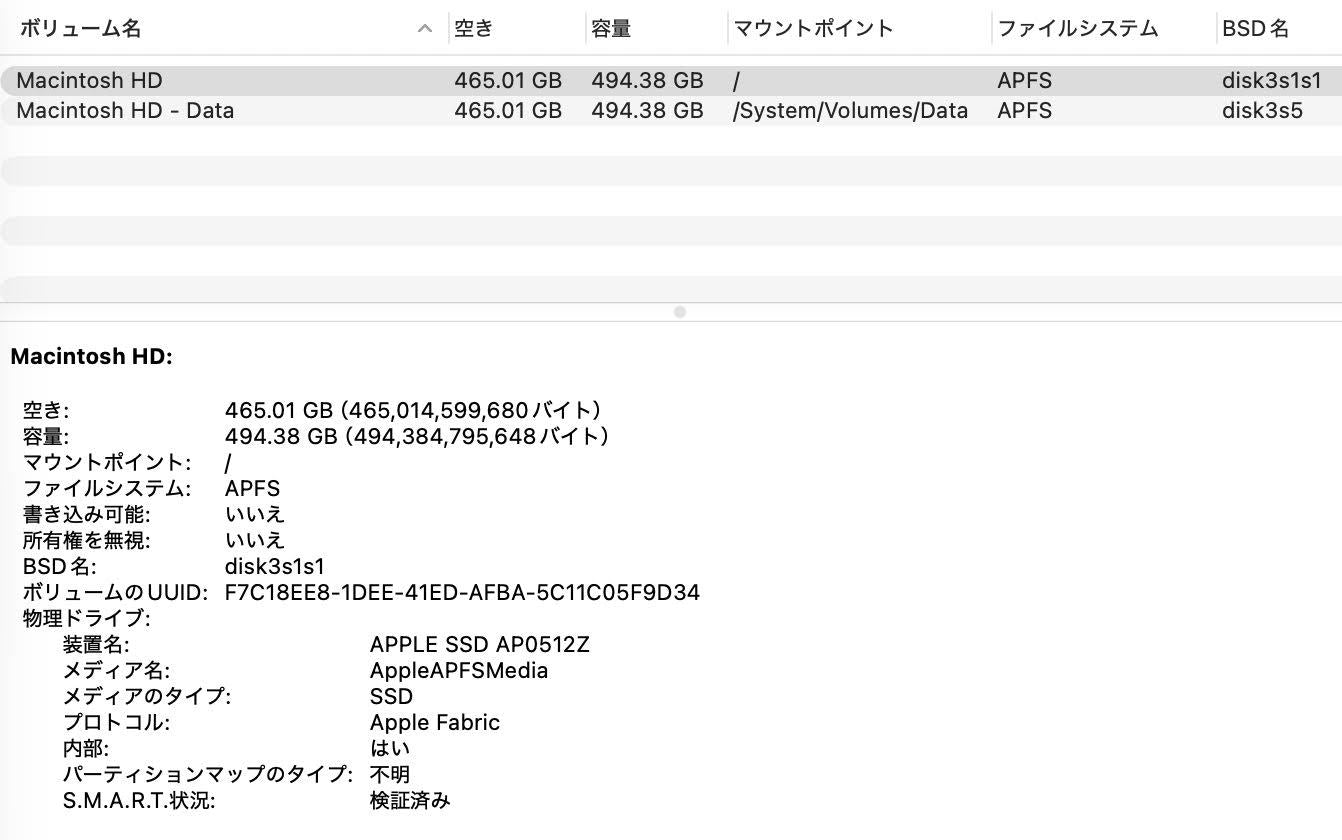Image resolution: width=1342 pixels, height=840 pixels.
Task: Click the disk3s5 BSD name cell
Action: 1262,110
